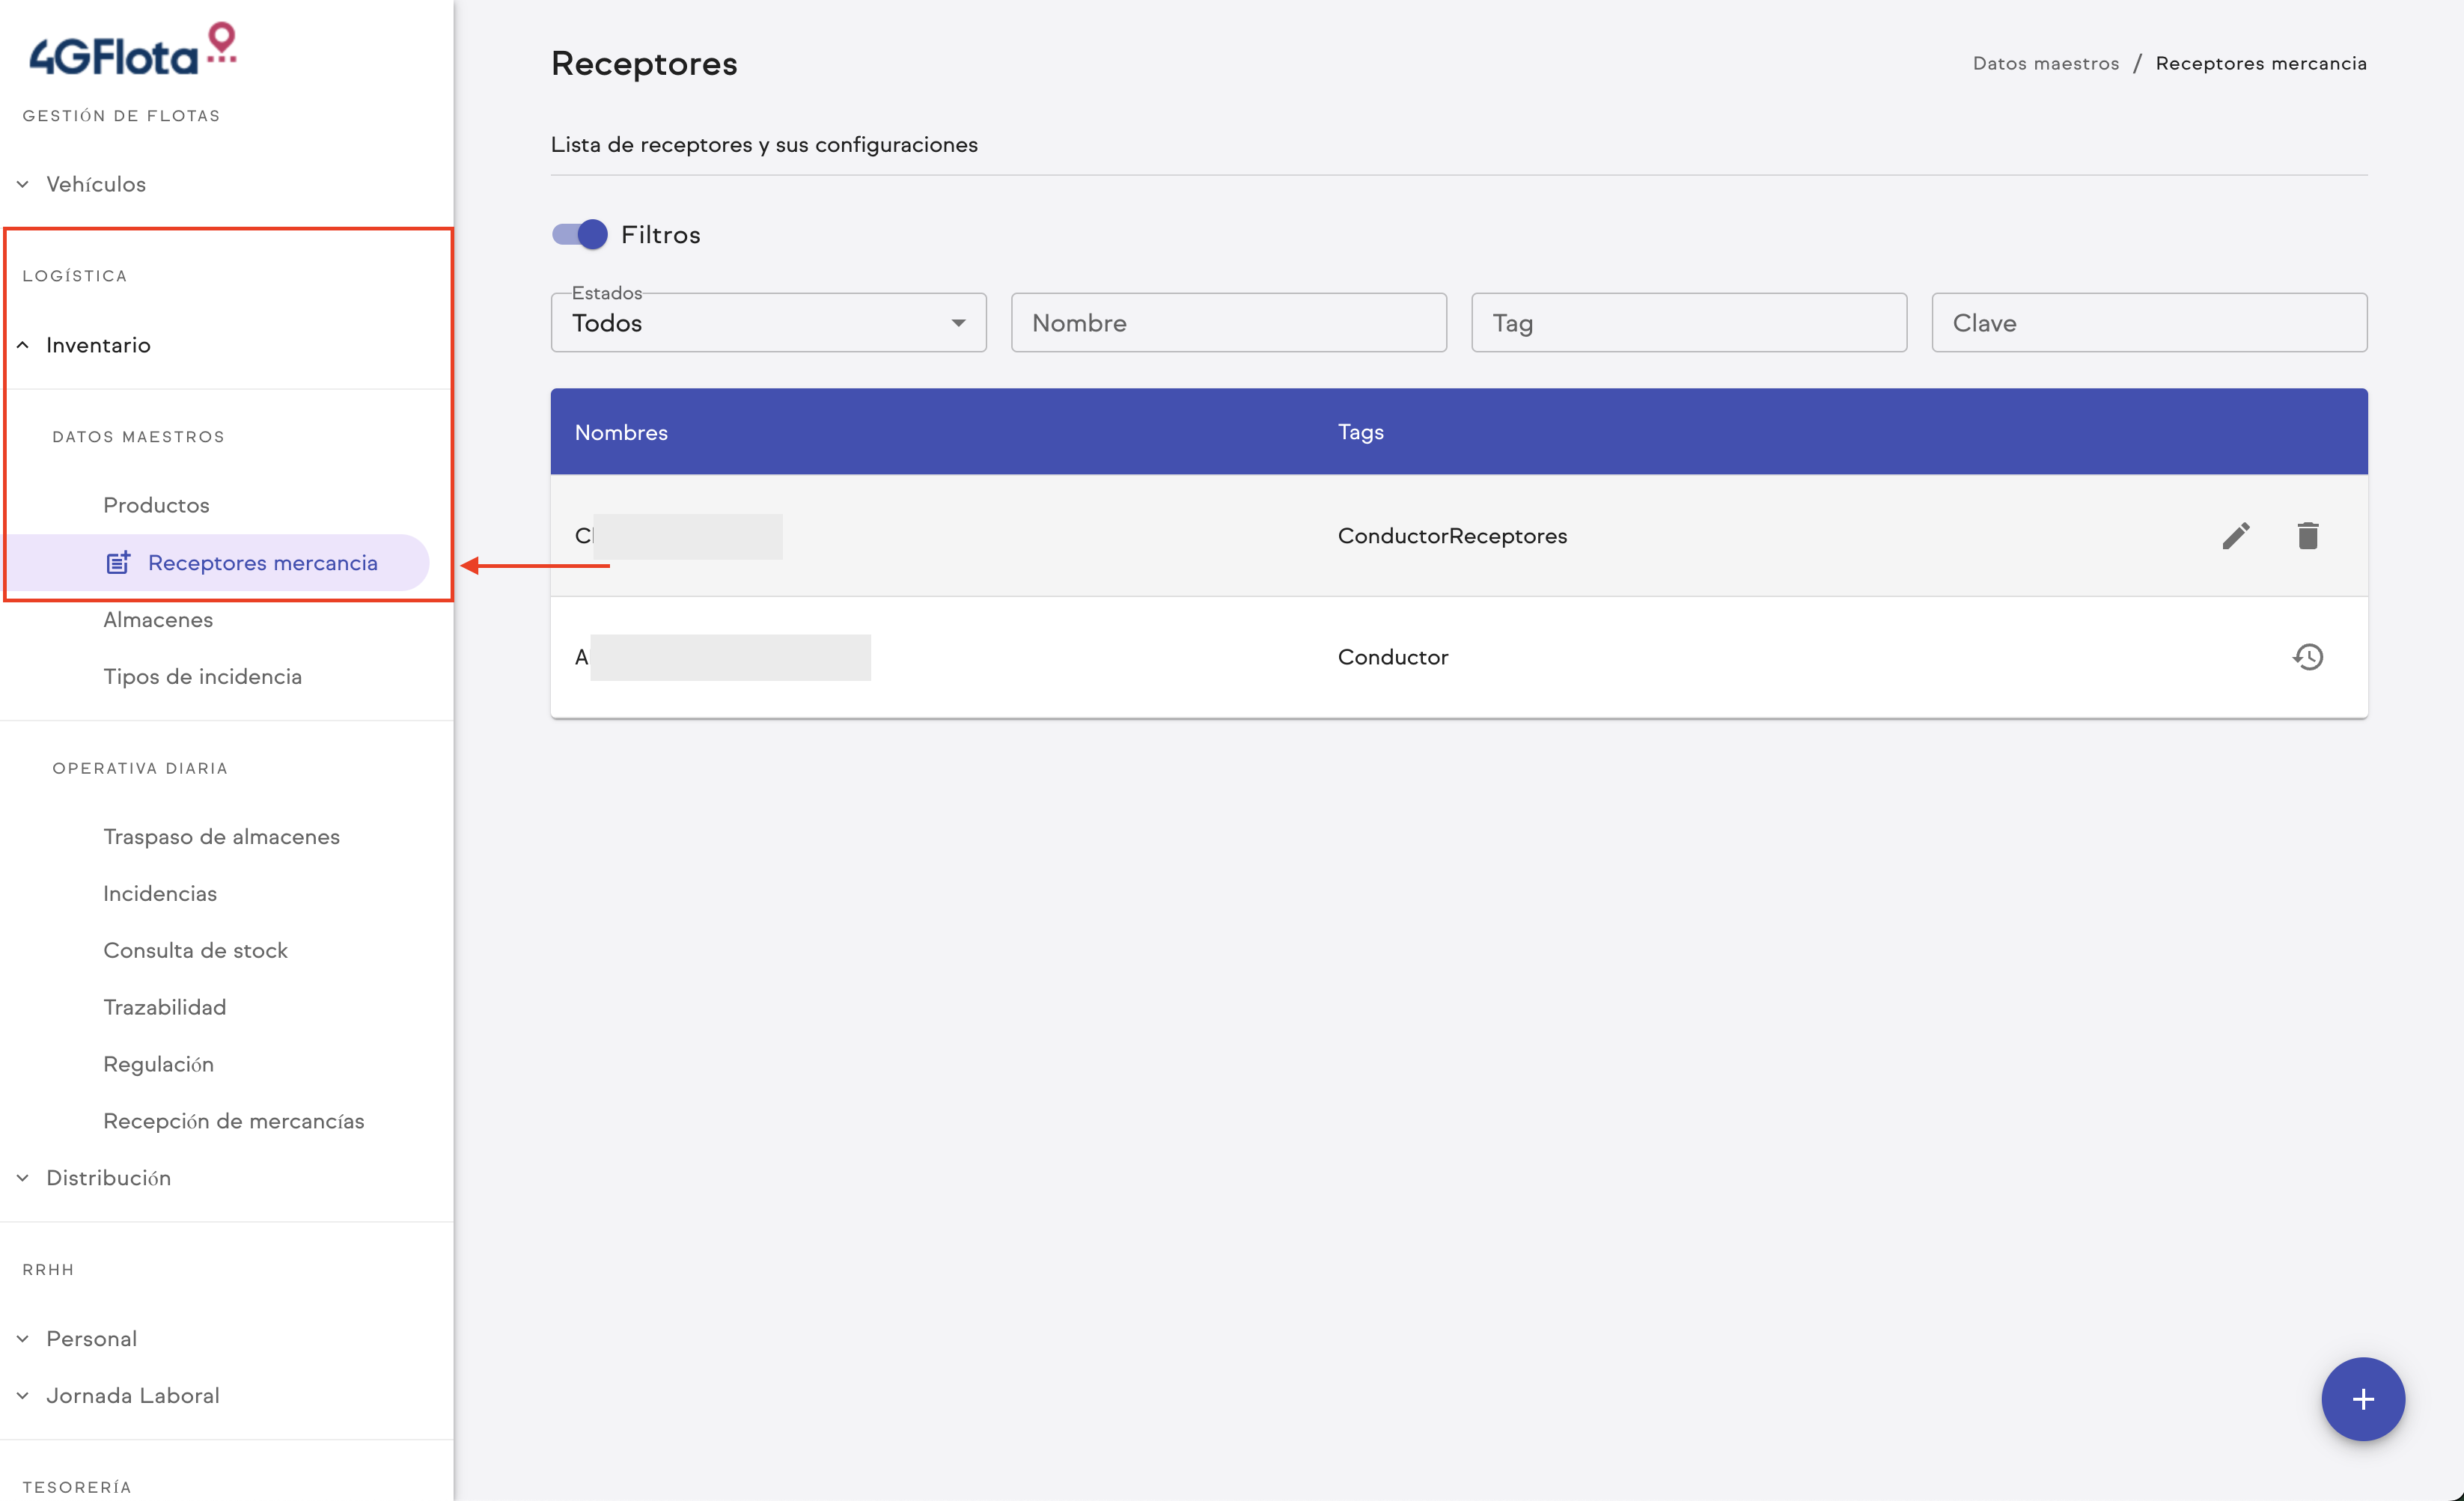Screen dimensions: 2464x1501
Task: Click the Nombre filter field
Action: pos(1228,322)
